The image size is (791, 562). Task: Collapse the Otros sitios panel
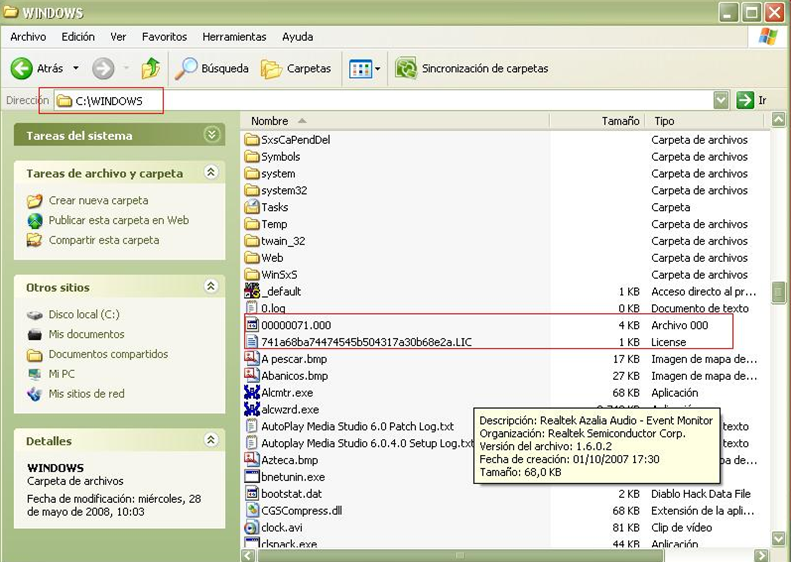pyautogui.click(x=211, y=287)
